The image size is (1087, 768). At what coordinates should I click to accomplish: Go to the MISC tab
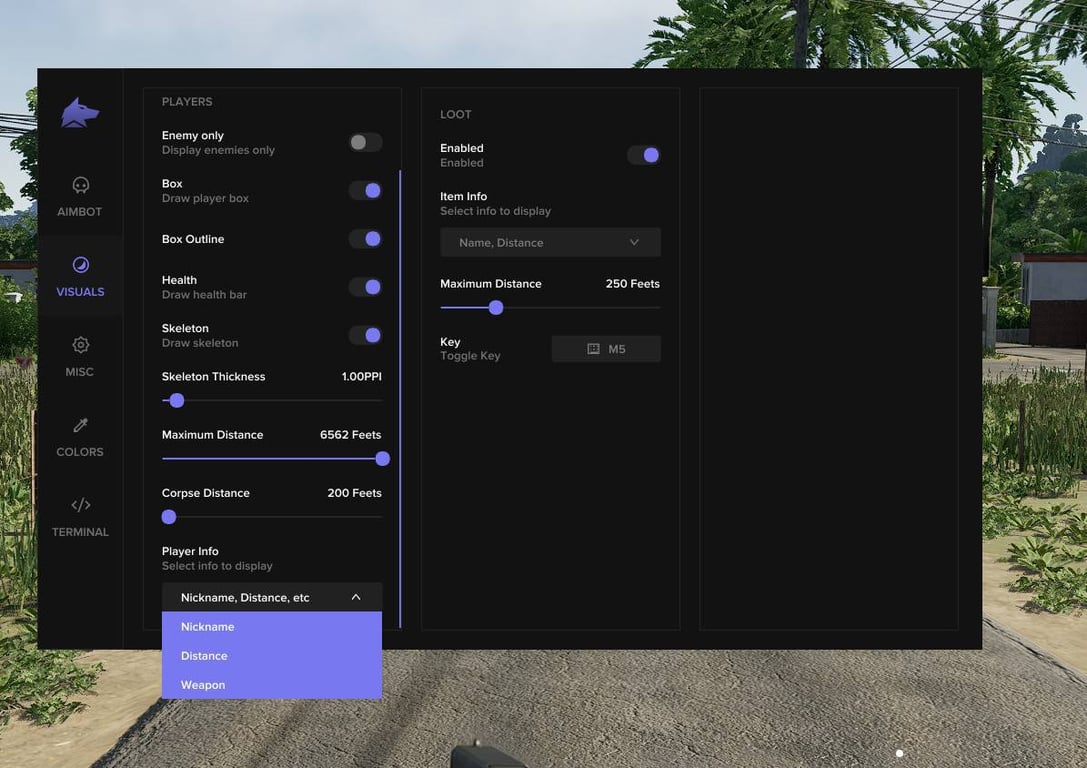coord(80,356)
